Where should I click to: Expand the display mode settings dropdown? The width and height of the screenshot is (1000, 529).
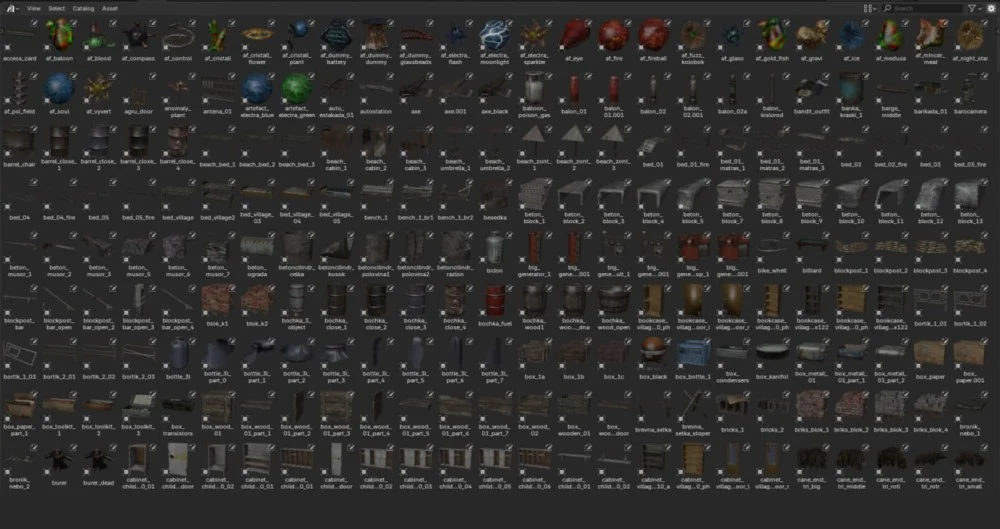(872, 8)
